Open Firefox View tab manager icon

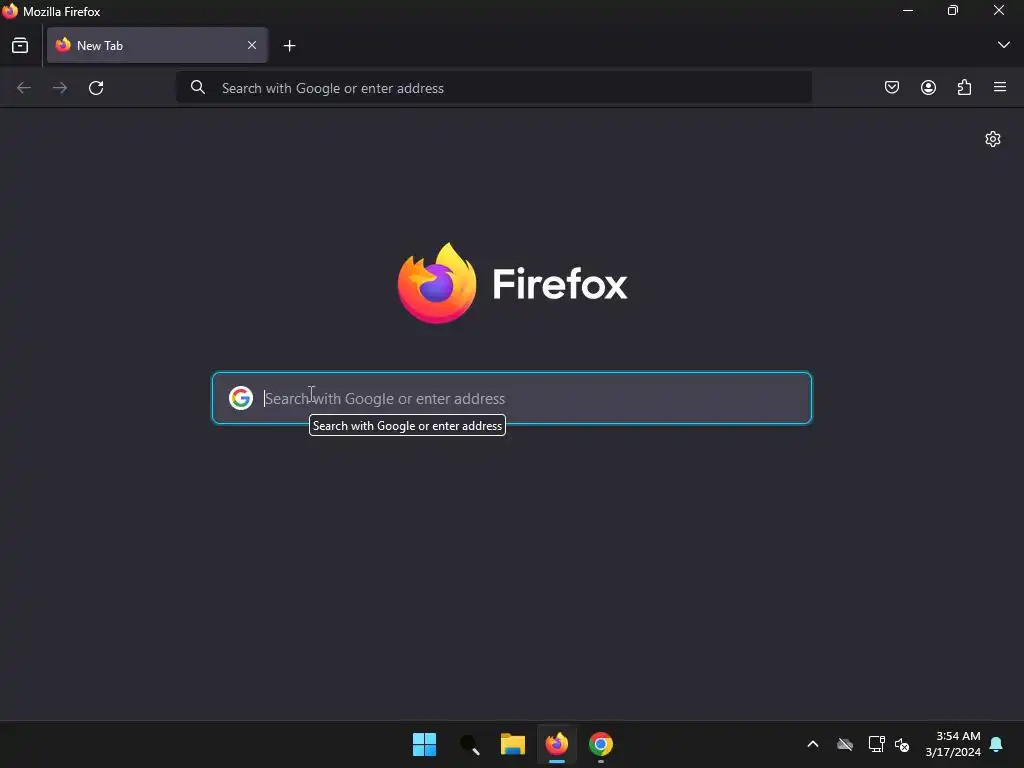coord(20,46)
